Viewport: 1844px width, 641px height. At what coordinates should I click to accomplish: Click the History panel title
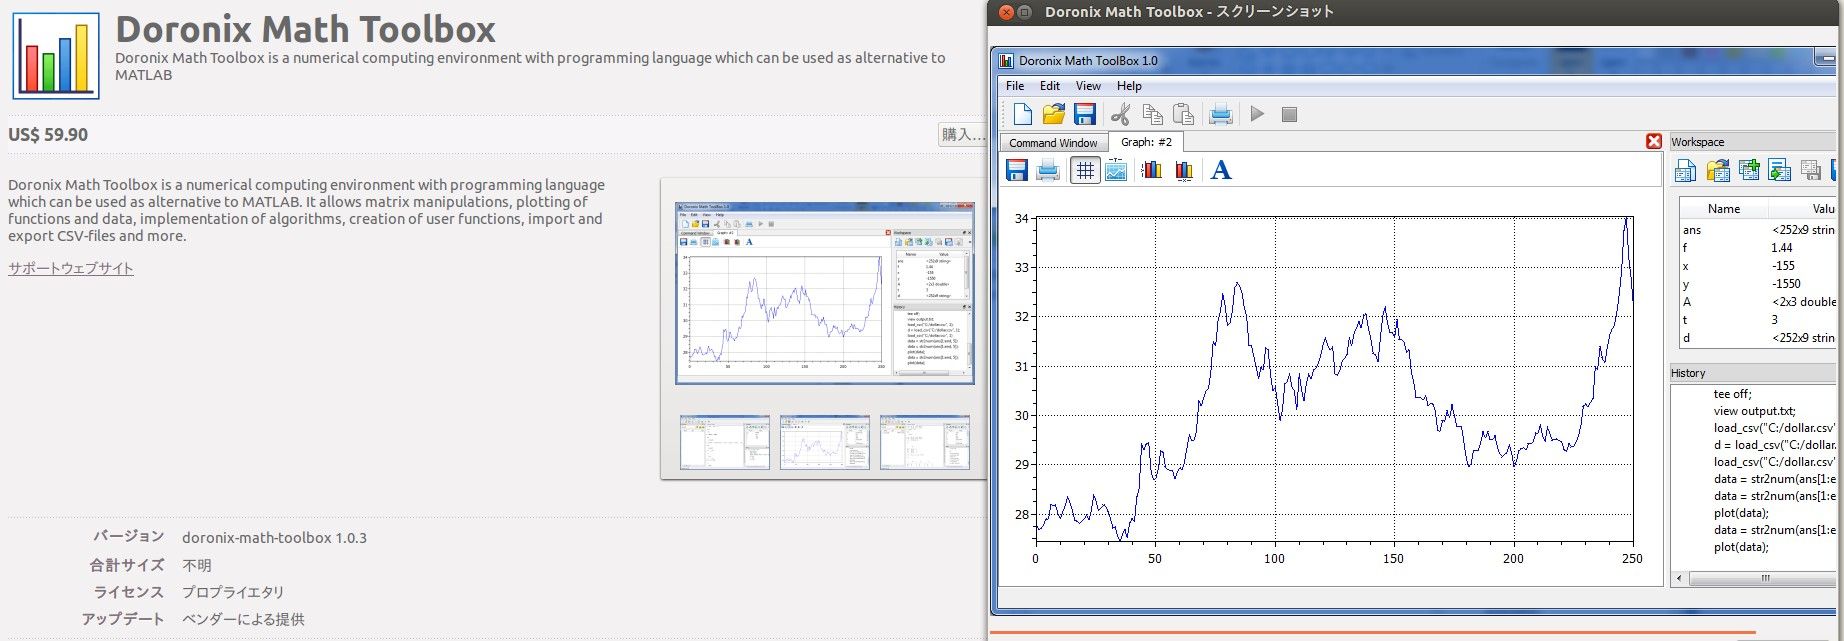click(x=1688, y=373)
